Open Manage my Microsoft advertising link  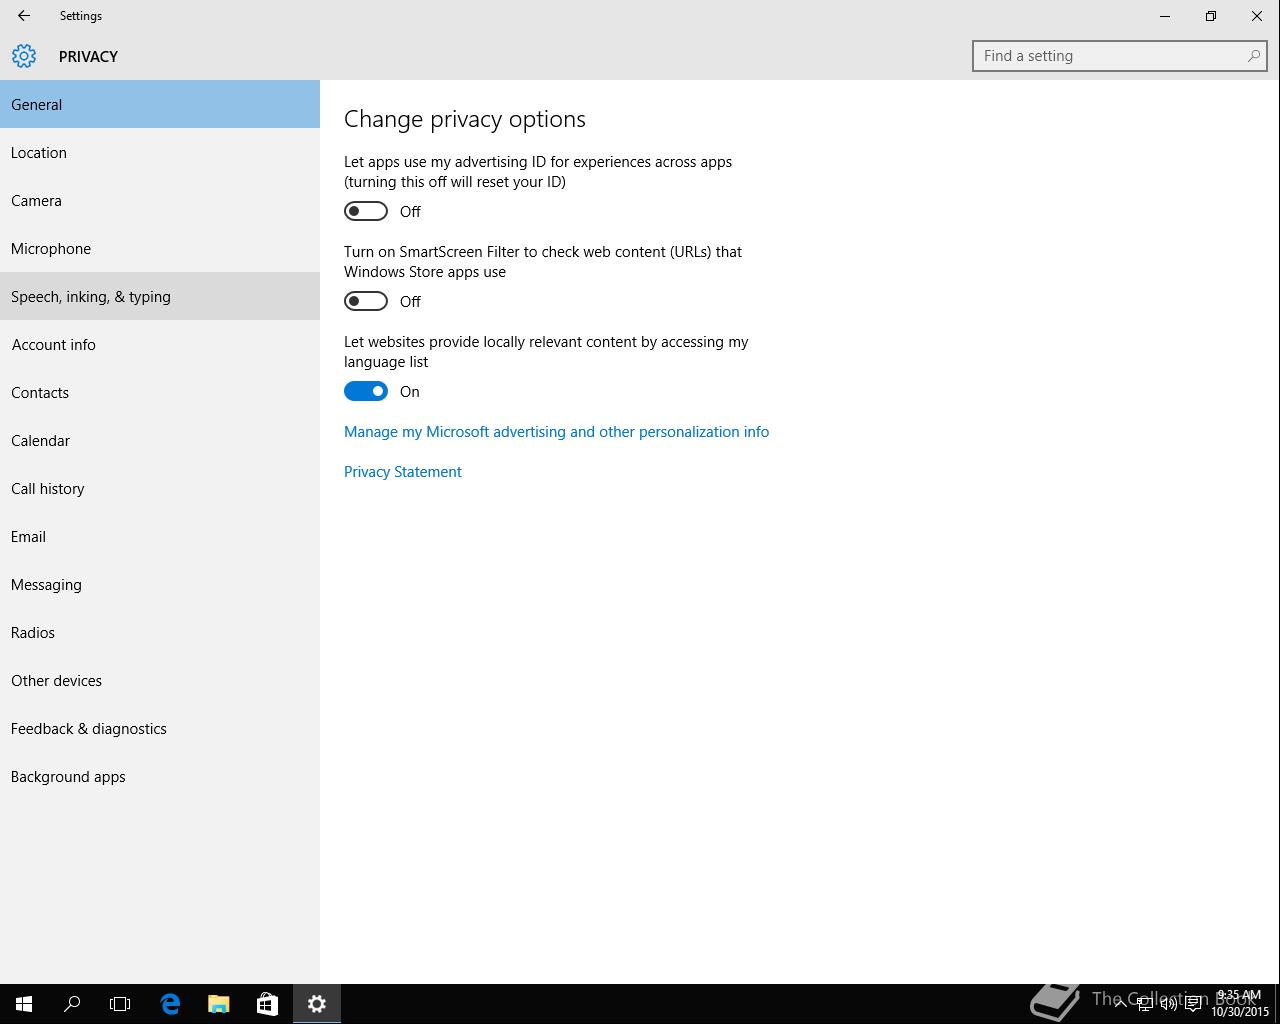pyautogui.click(x=556, y=432)
